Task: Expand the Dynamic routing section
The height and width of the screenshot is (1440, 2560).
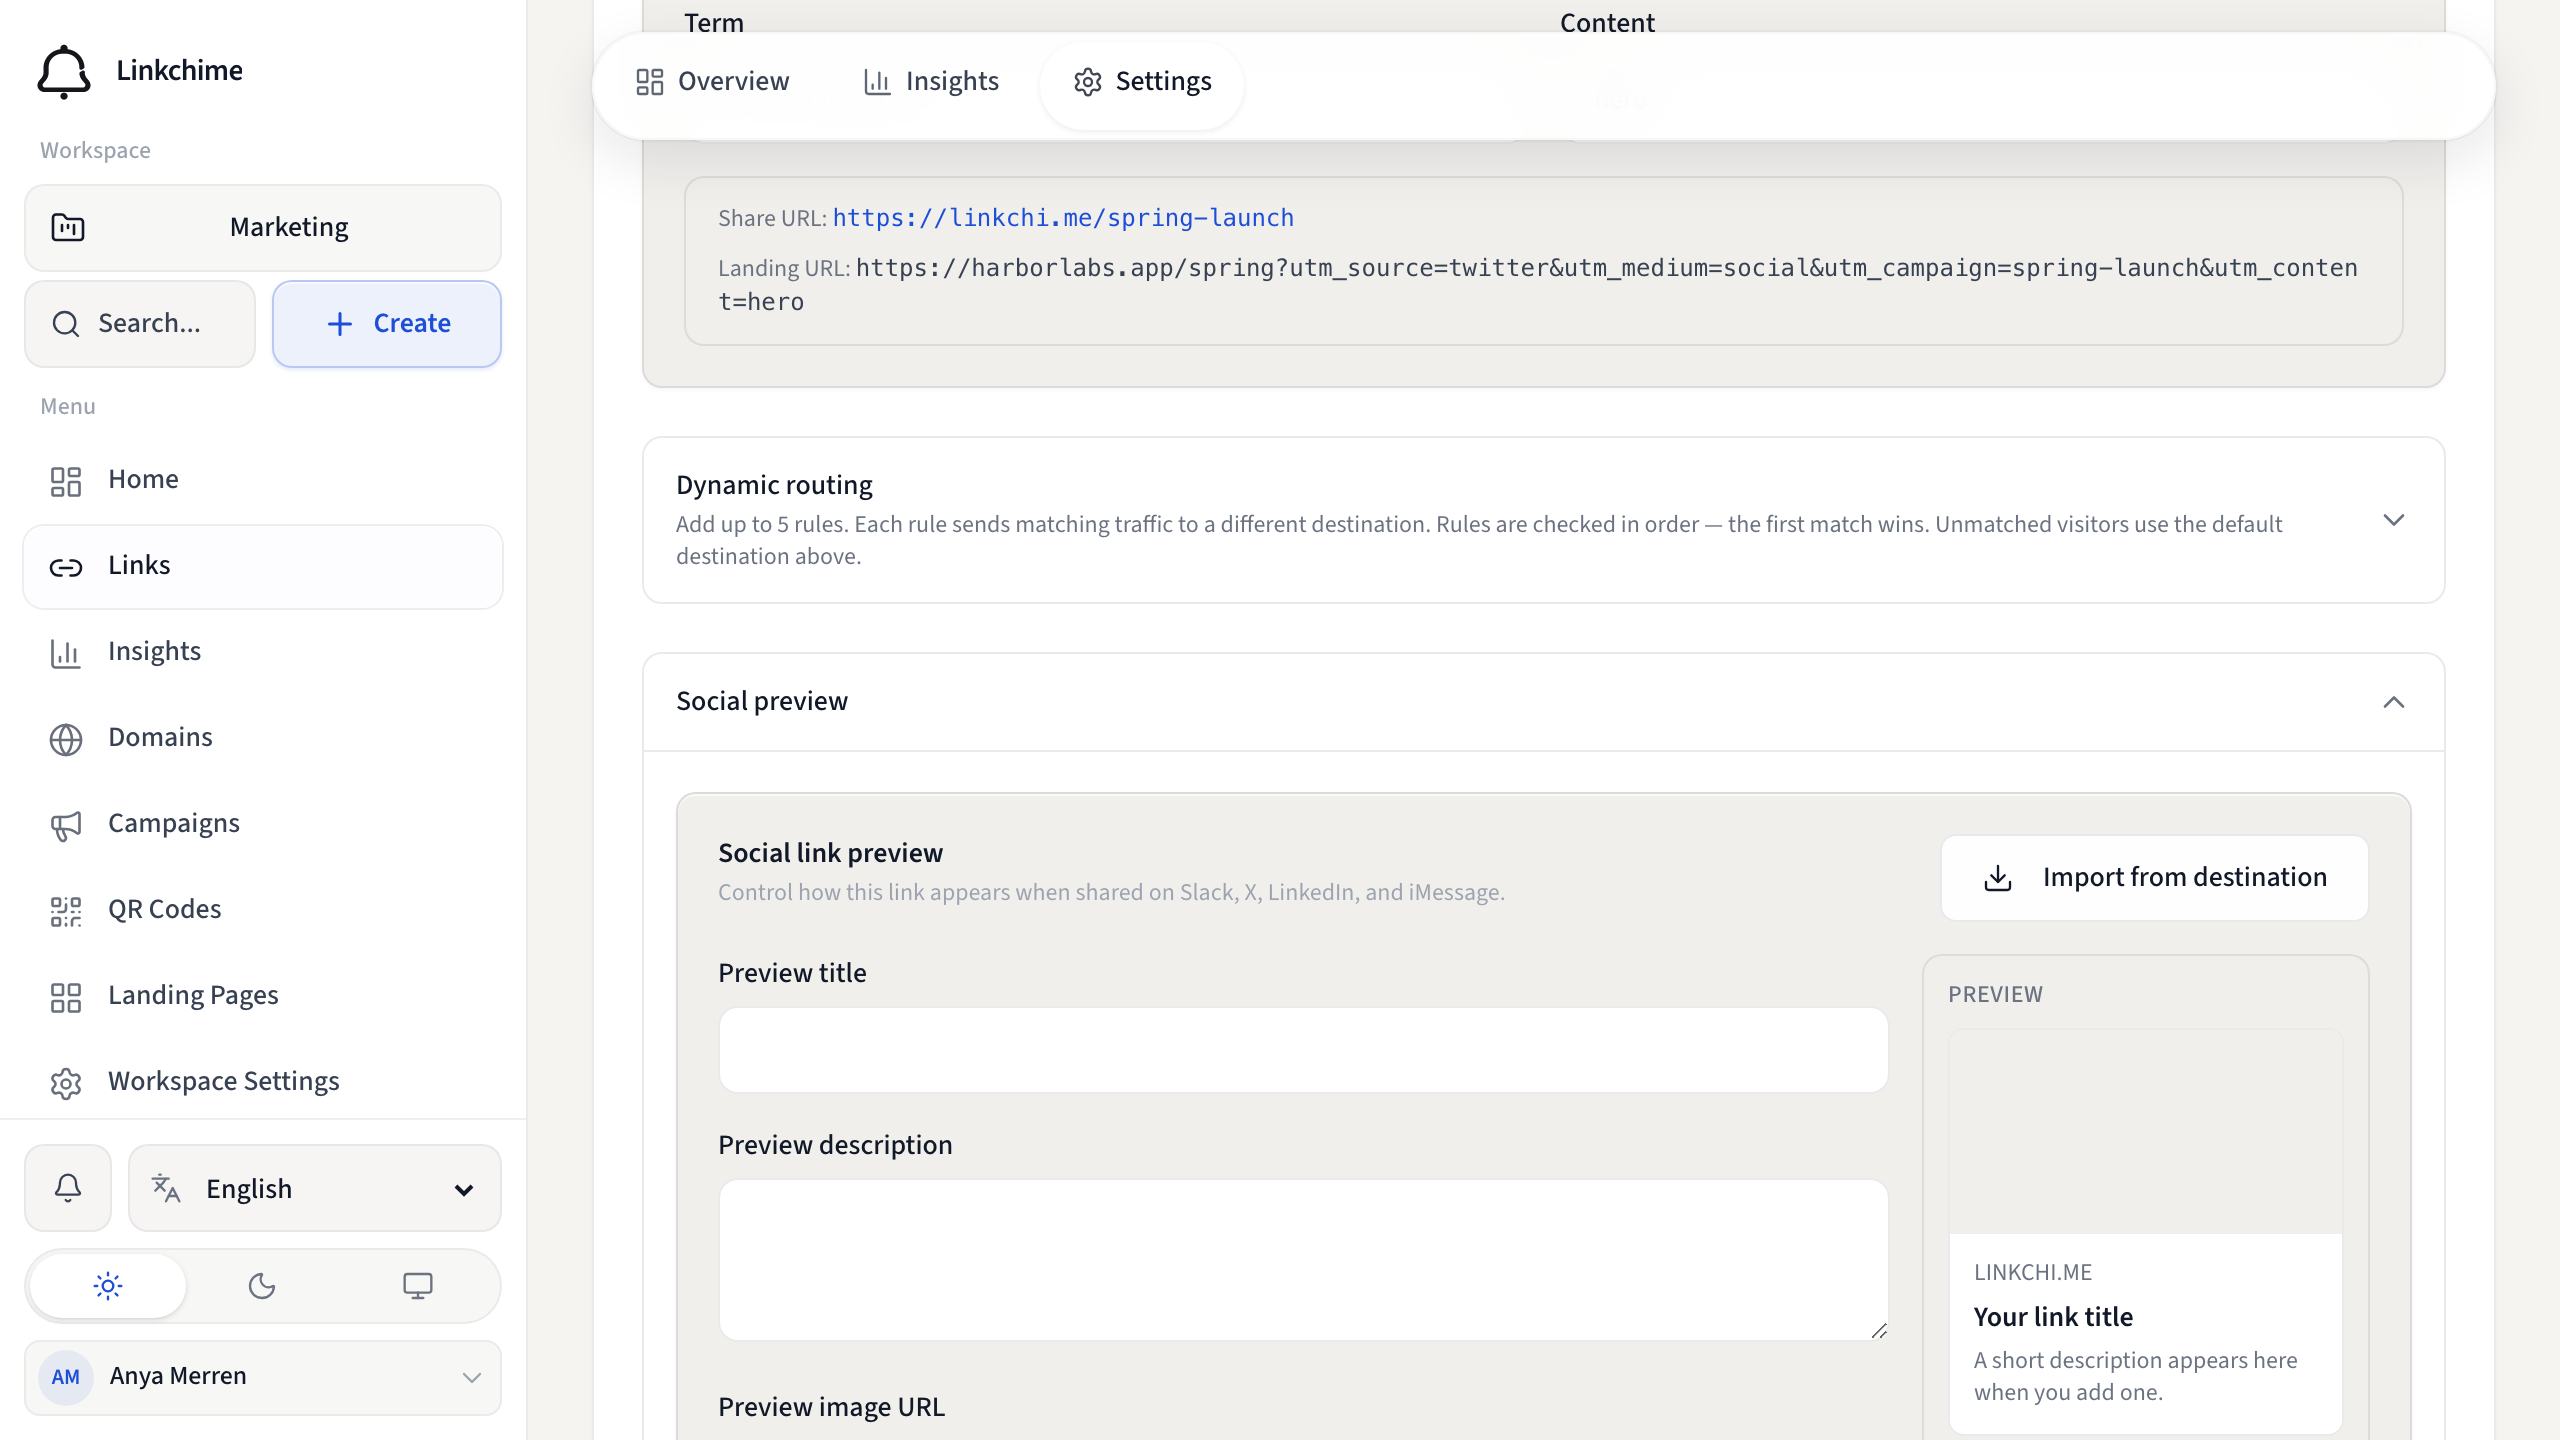Action: [1543, 520]
